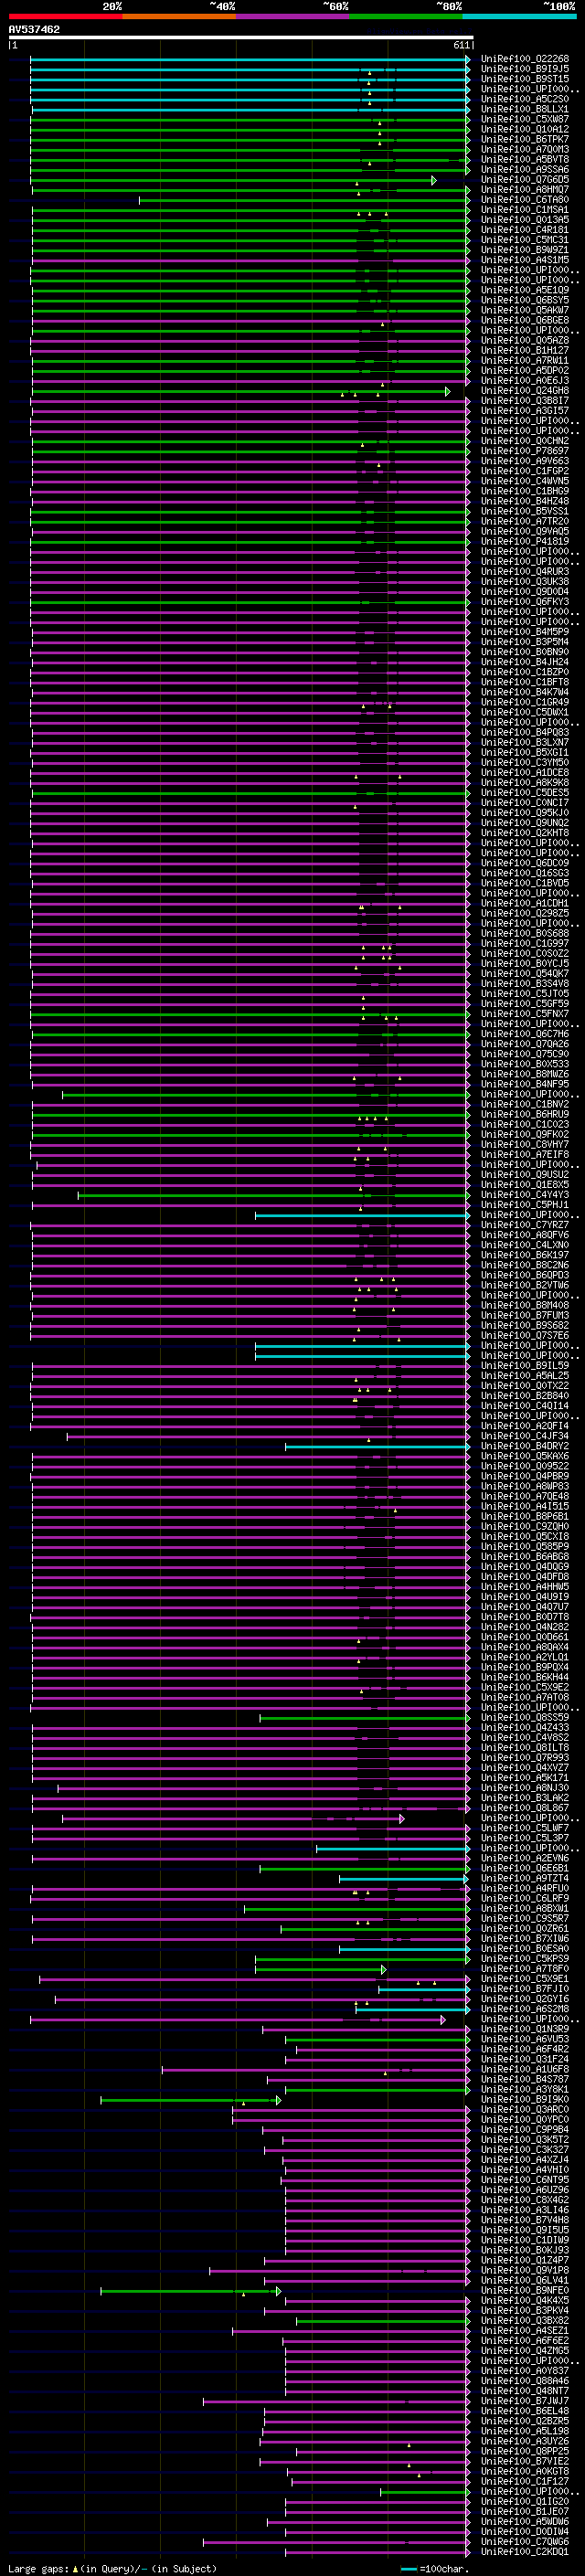Open hit UniRef100_B9ST15

pos(524,79)
